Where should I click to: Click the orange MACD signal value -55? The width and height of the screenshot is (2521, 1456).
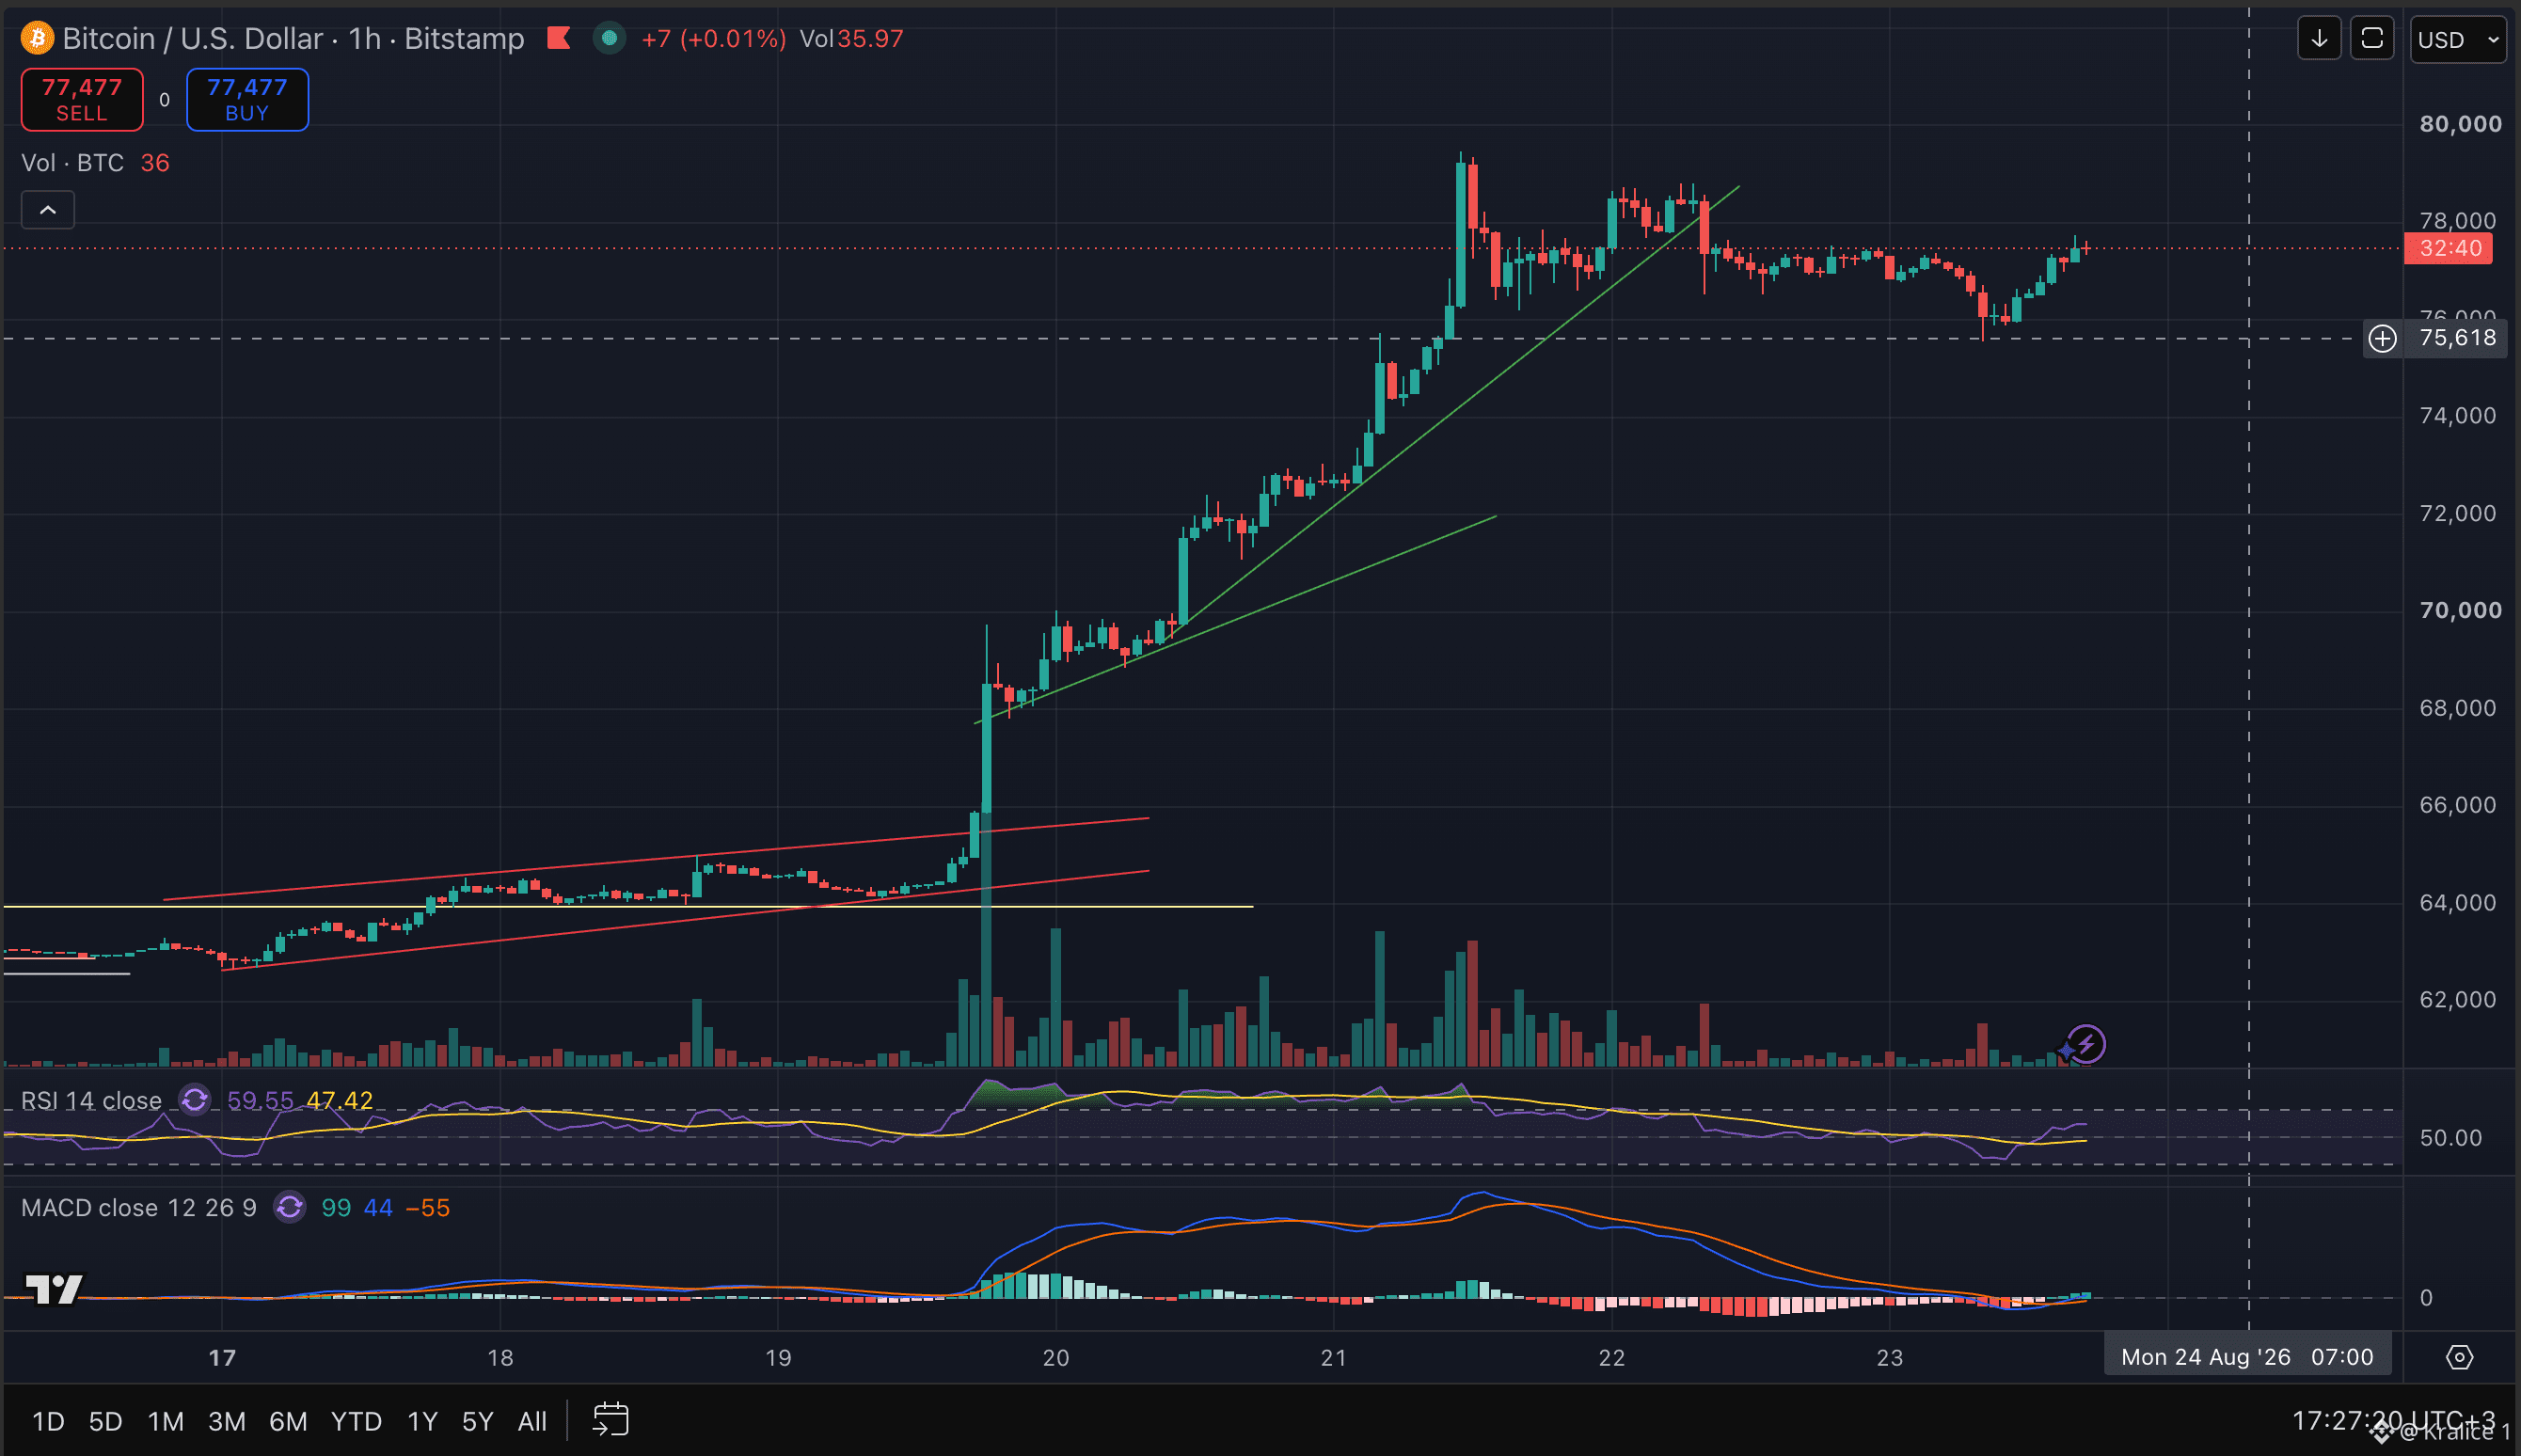coord(428,1207)
